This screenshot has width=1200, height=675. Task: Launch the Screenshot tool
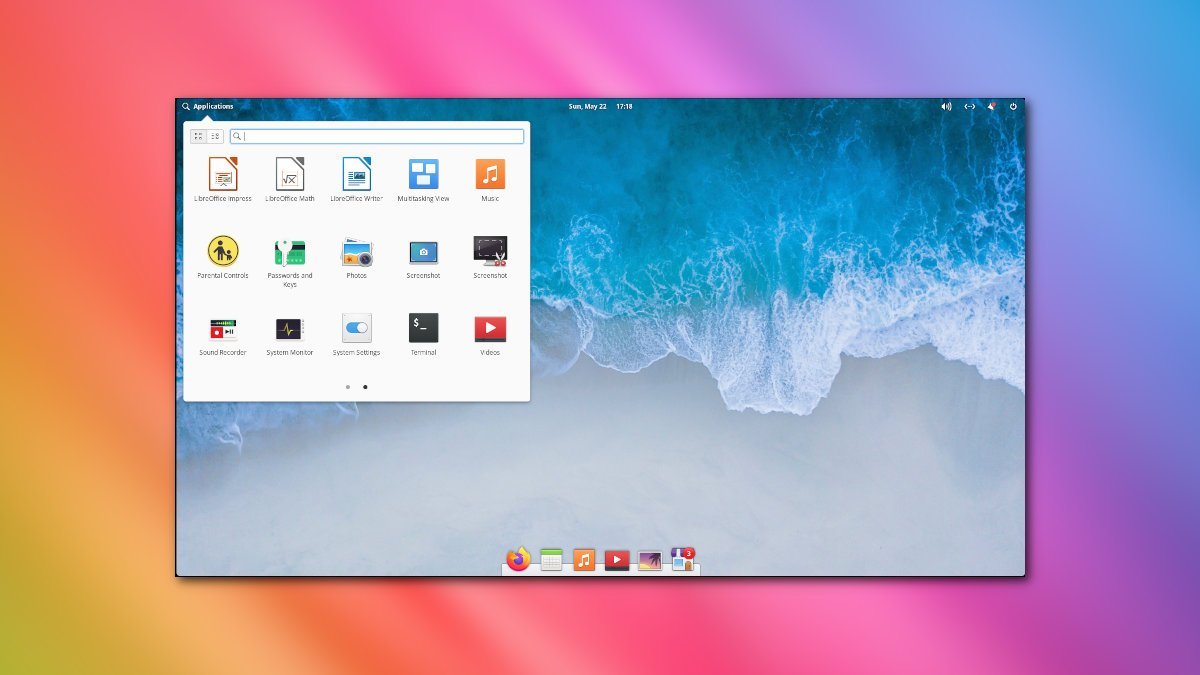coord(423,253)
